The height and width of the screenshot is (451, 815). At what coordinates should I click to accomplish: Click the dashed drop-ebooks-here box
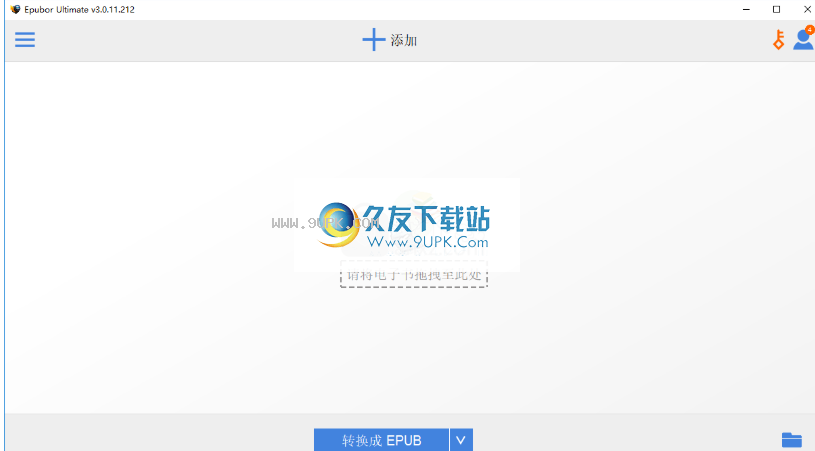pyautogui.click(x=414, y=274)
